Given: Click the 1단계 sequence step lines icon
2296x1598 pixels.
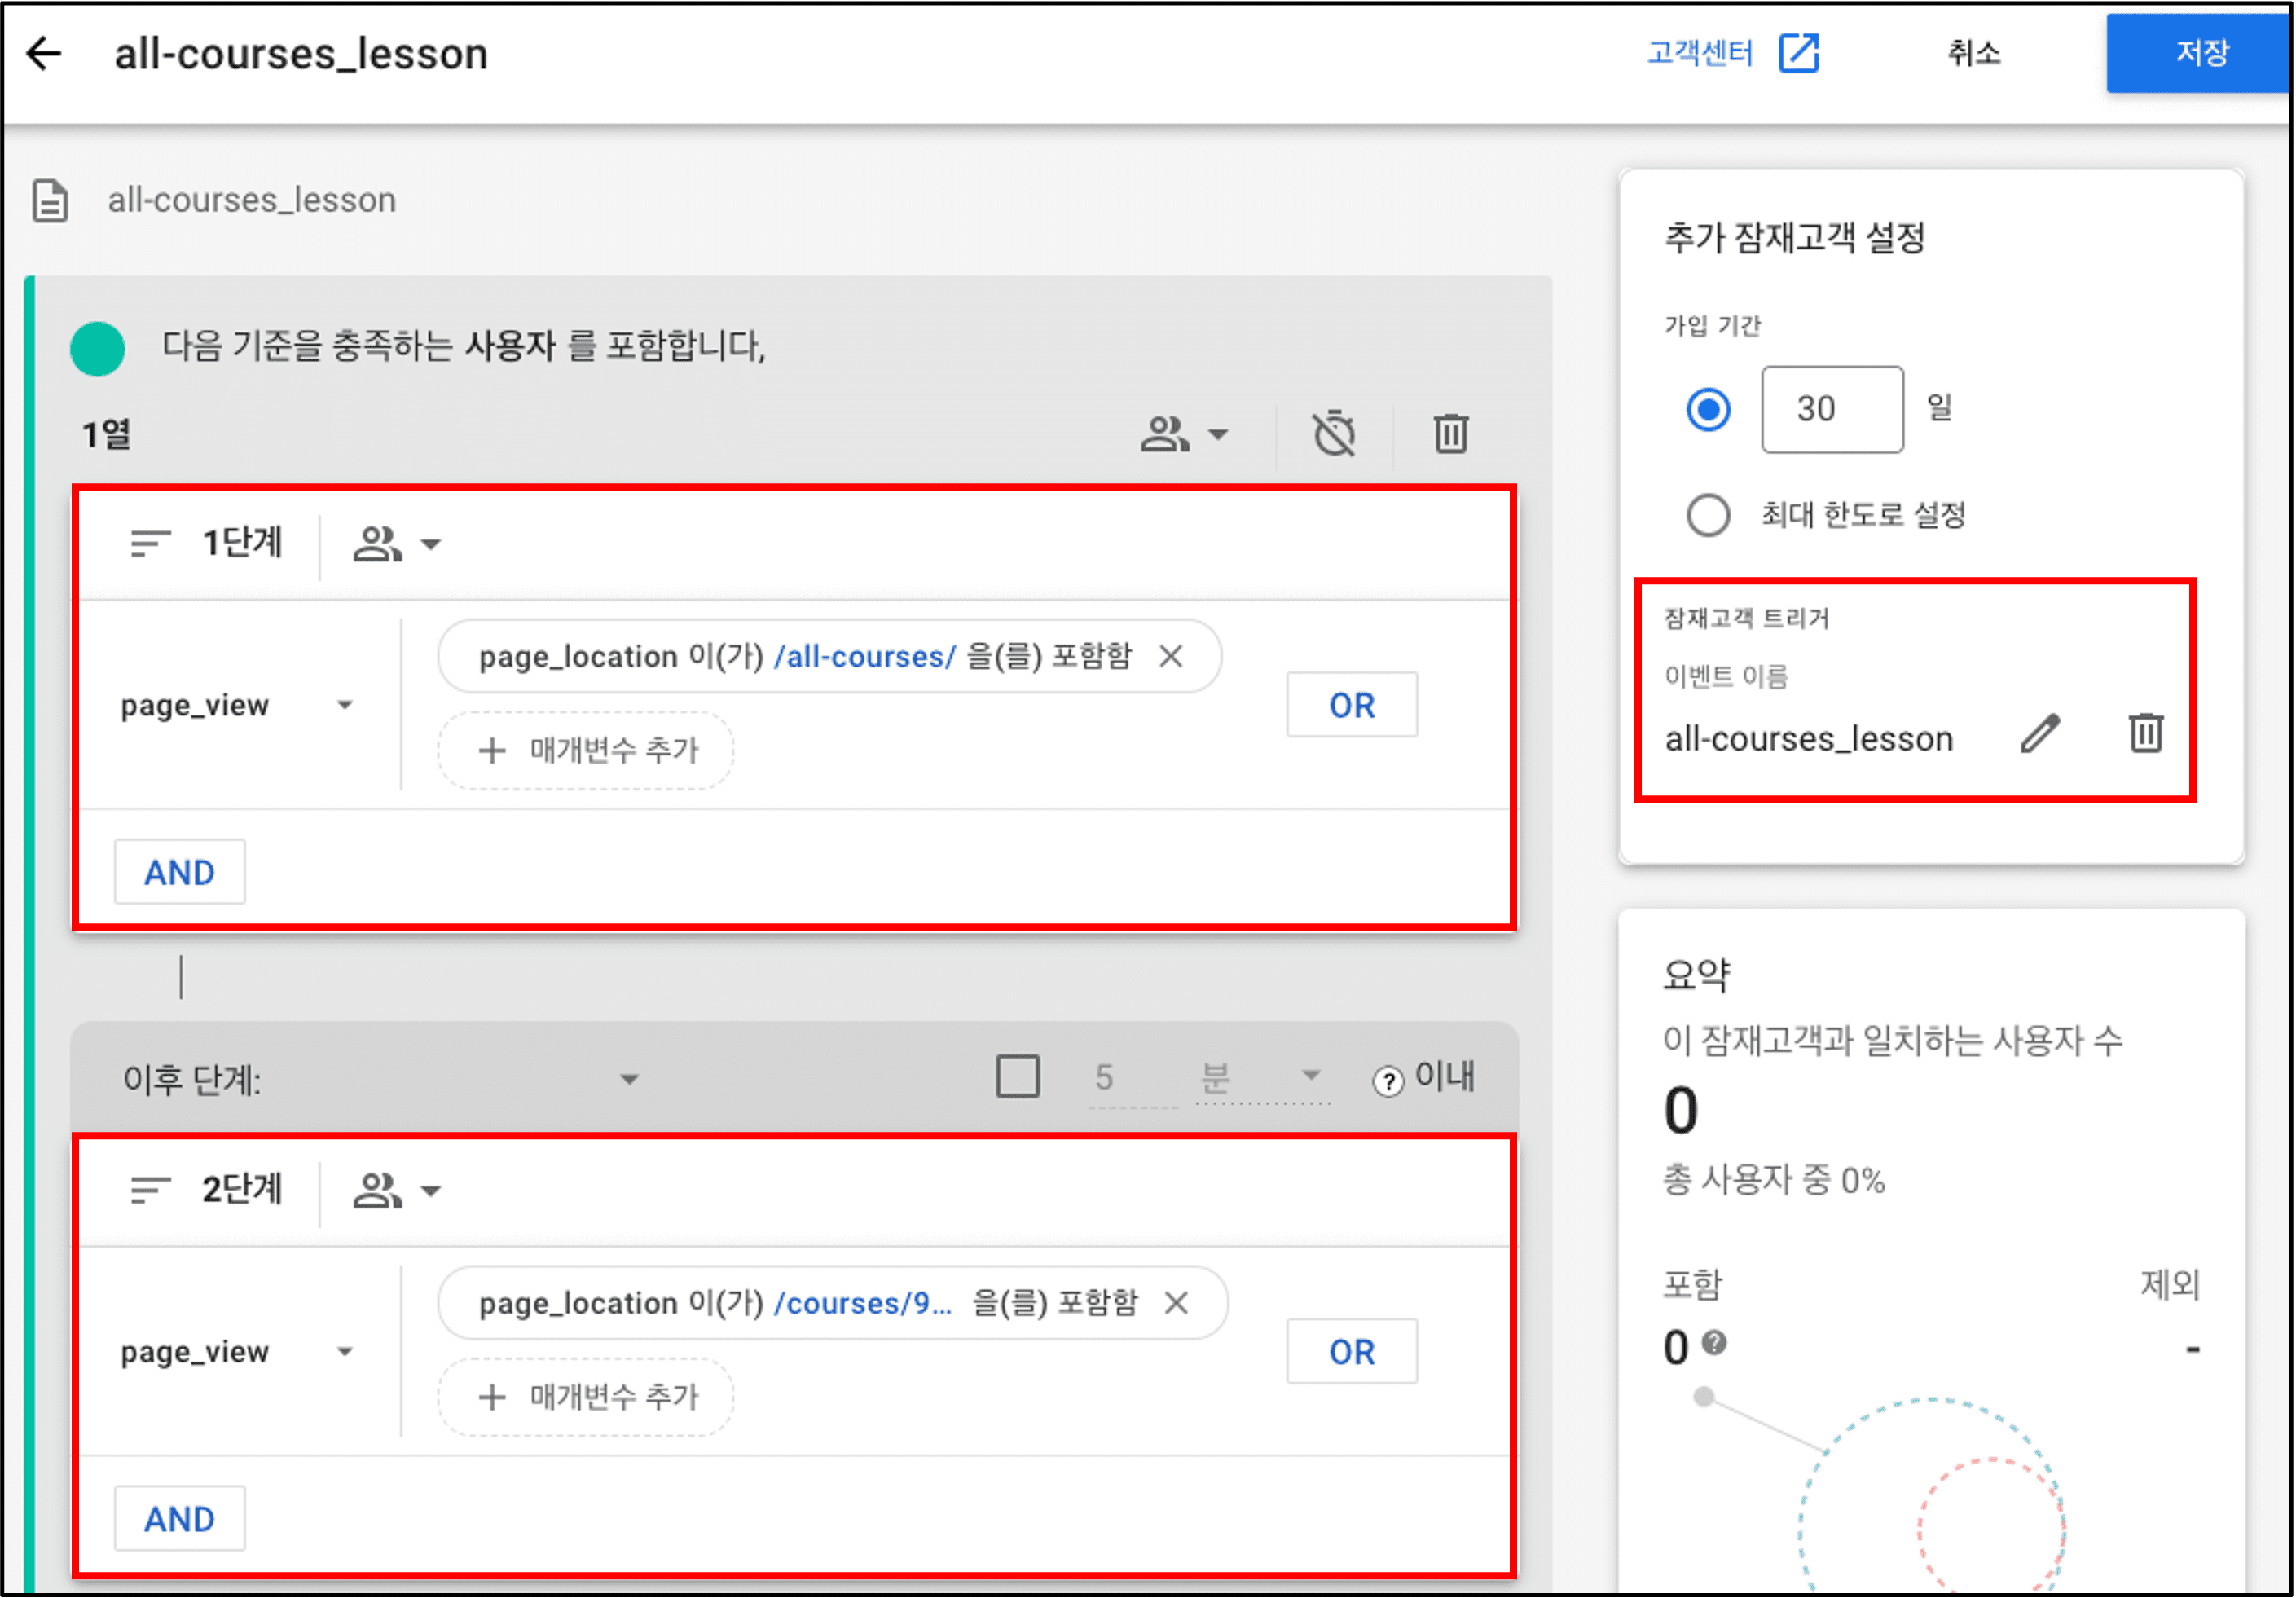Looking at the screenshot, I should point(150,543).
